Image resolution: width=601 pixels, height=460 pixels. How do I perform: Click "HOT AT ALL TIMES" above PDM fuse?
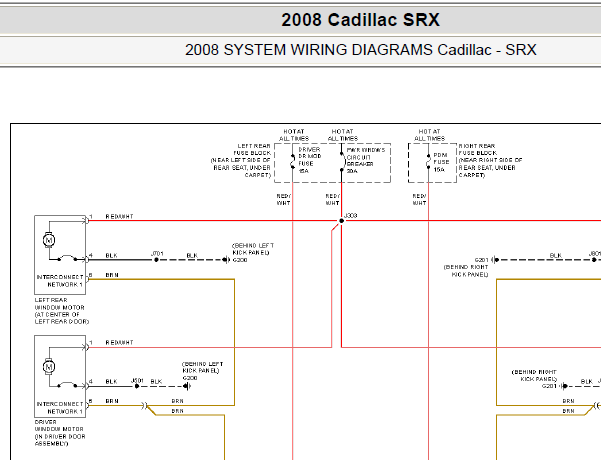pos(429,135)
